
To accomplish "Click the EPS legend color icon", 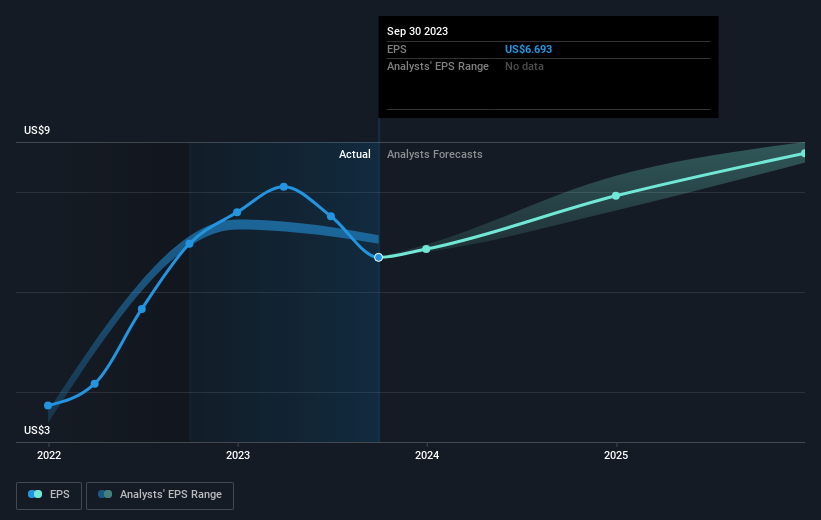I will coord(35,494).
